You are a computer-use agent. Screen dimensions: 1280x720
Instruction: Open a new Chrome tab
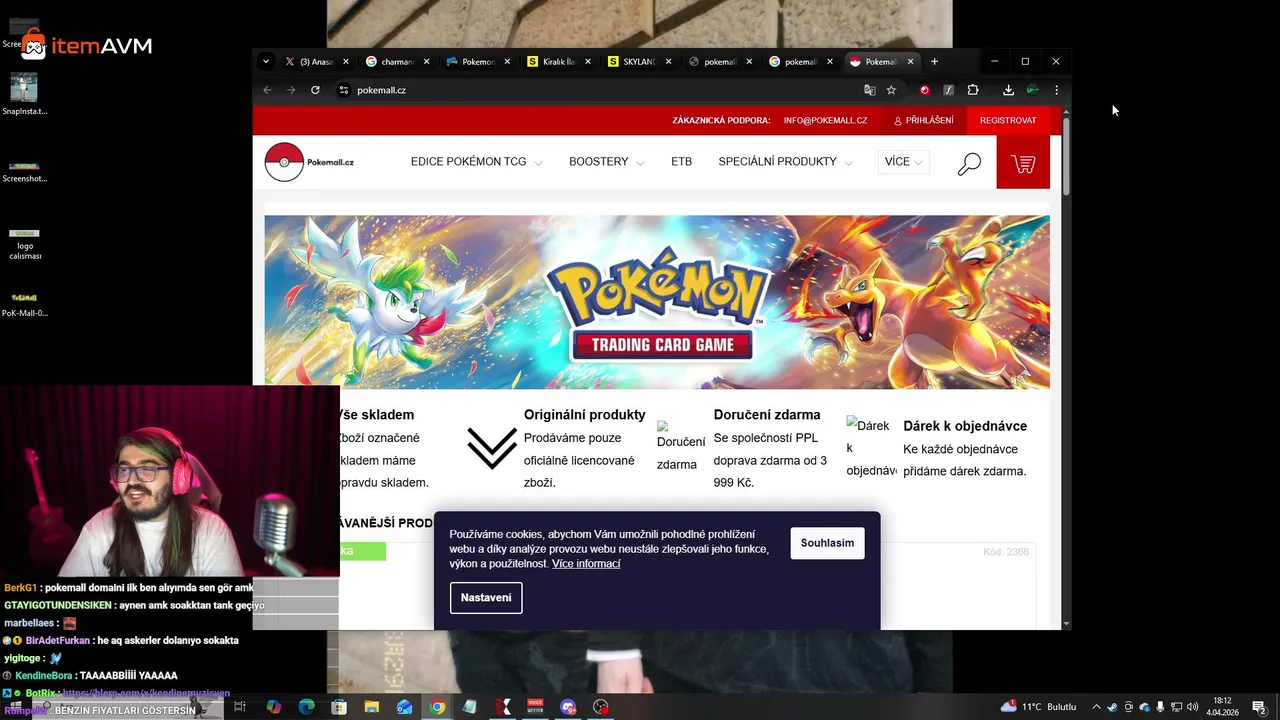pos(934,61)
